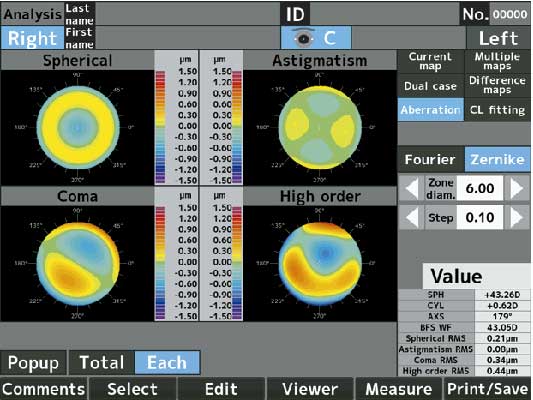This screenshot has height=400, width=533.
Task: Switch to Difference maps view
Action: [x=497, y=85]
